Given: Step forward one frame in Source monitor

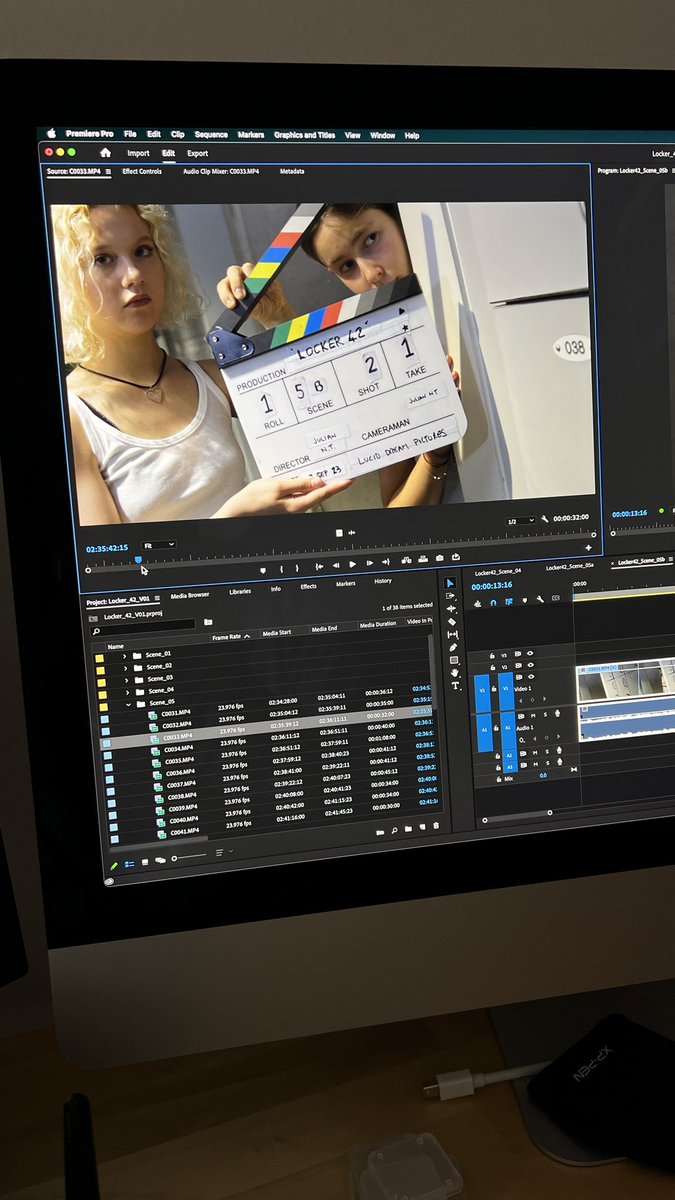Looking at the screenshot, I should pyautogui.click(x=370, y=564).
